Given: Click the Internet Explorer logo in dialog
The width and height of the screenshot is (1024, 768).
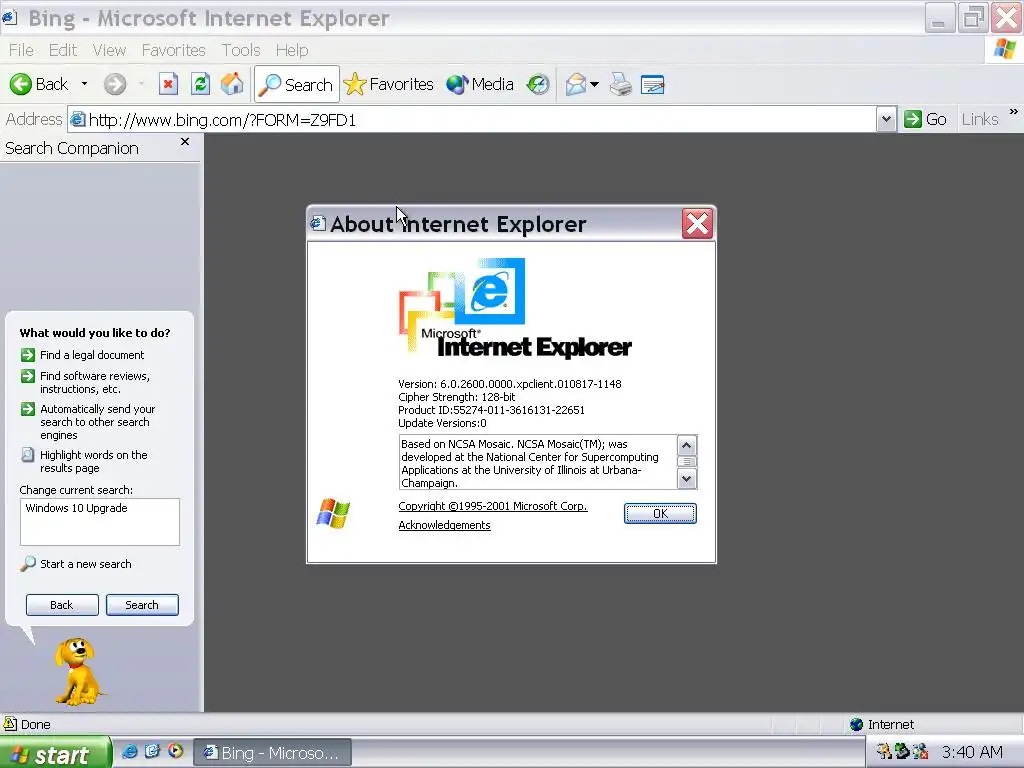Looking at the screenshot, I should point(515,308).
